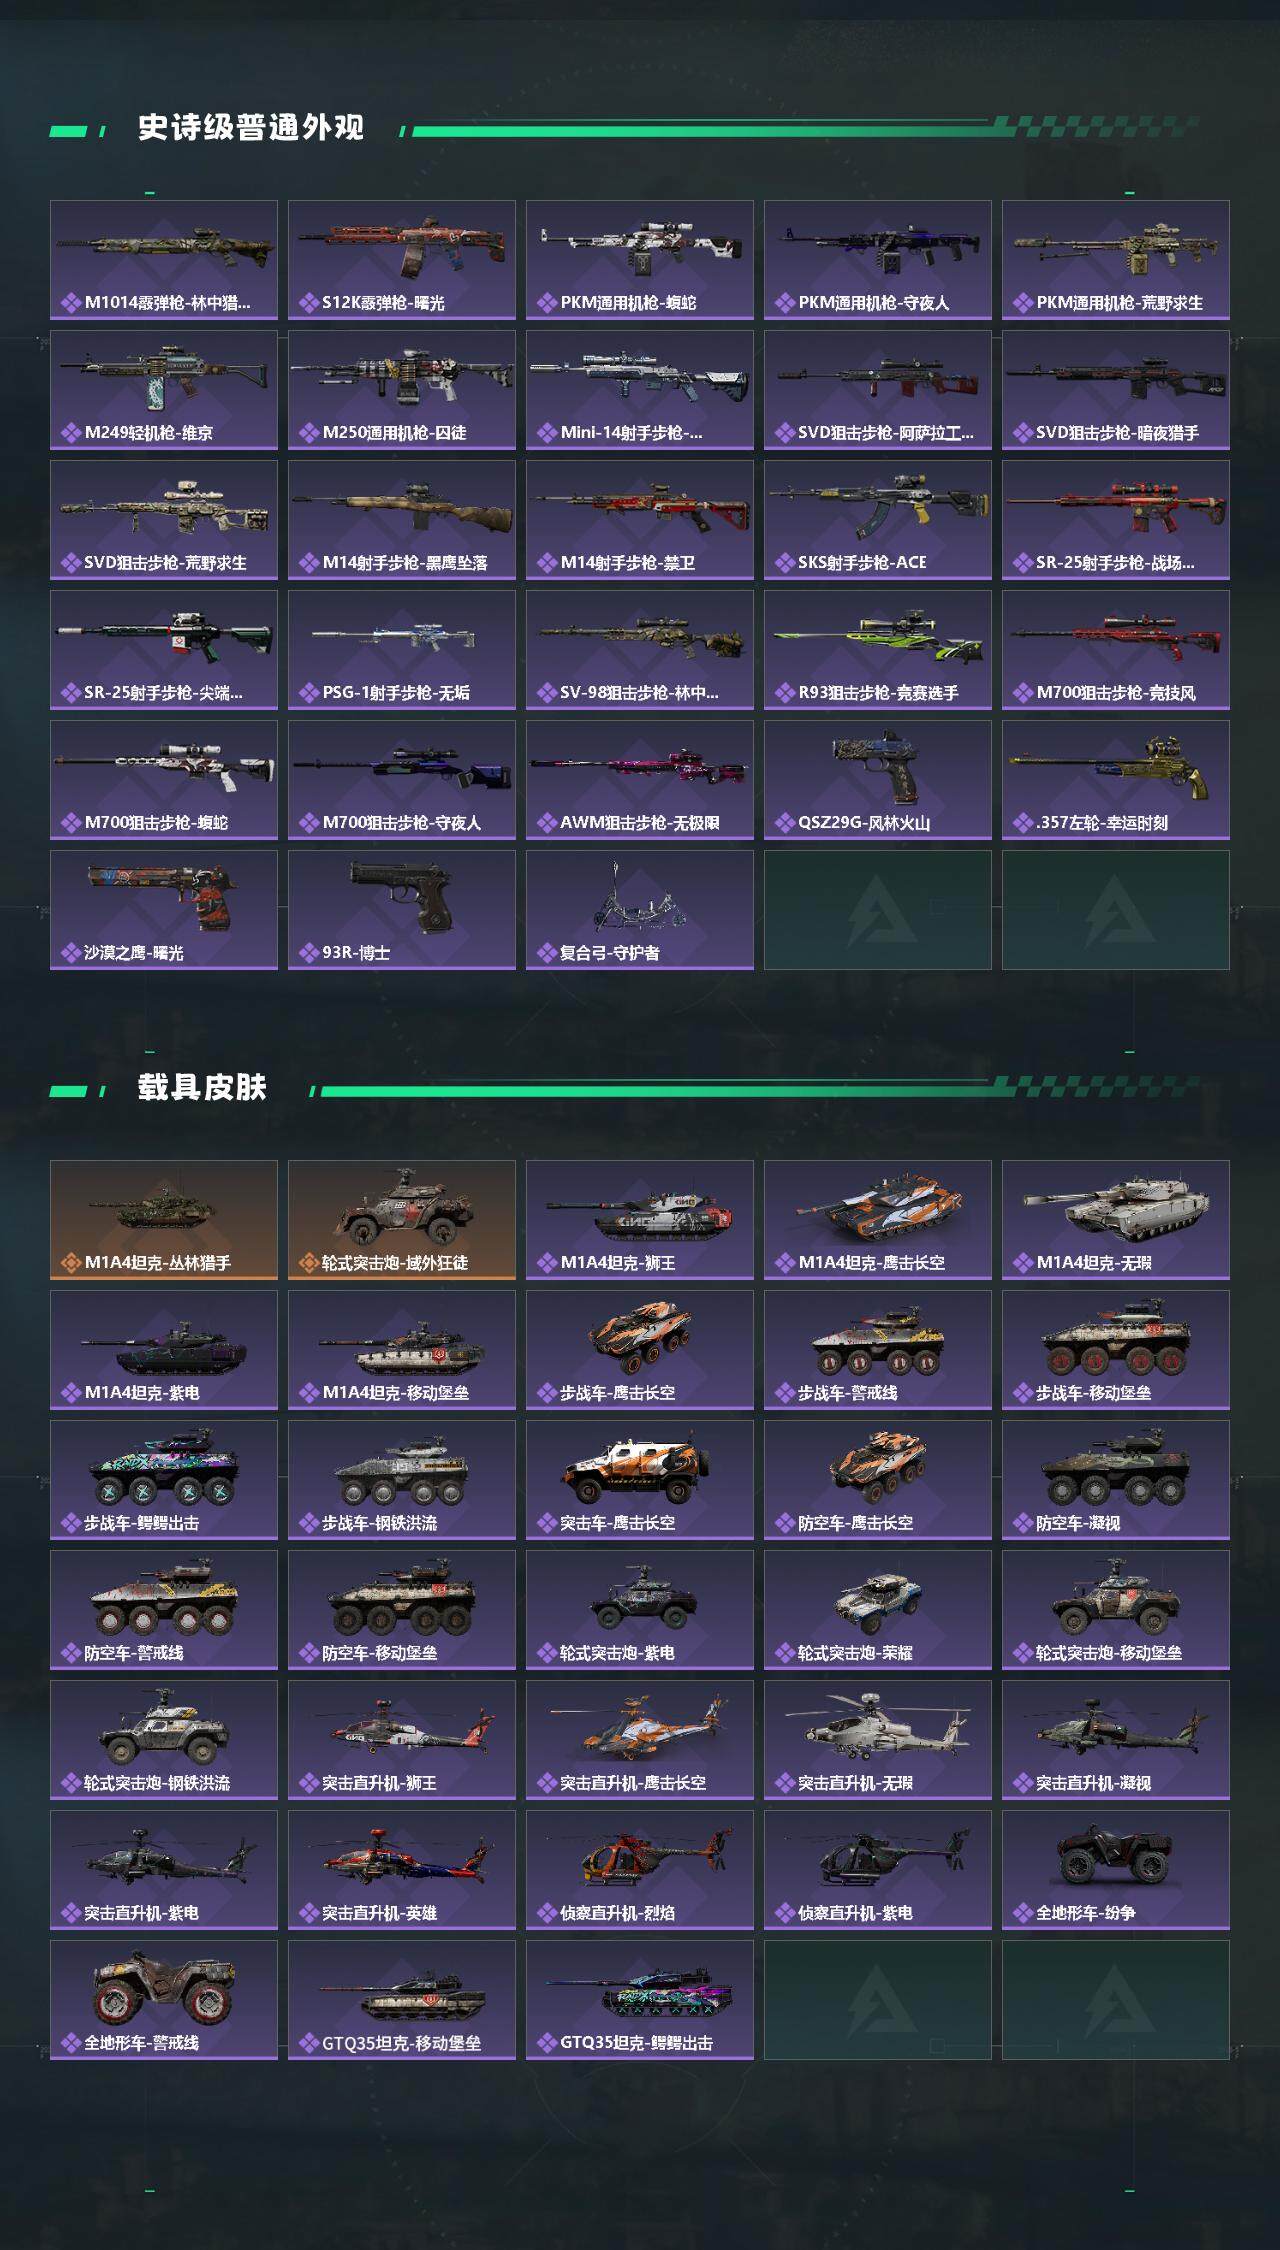Choose the 复合弓-守护者 bow skin
Image resolution: width=1280 pixels, height=2250 pixels.
tap(640, 910)
